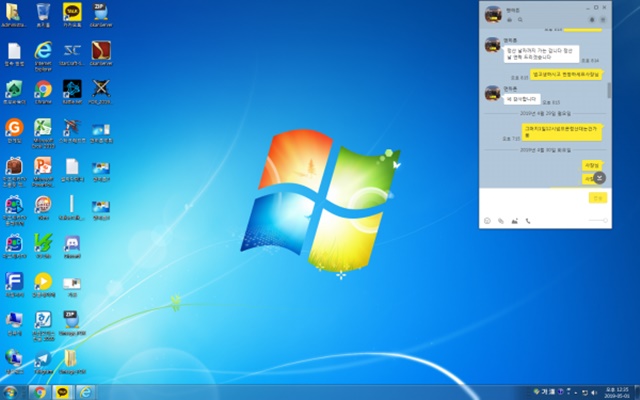Screen dimensions: 640x400
Task: Launch the yellow play-button media player shortcut
Action: click(x=43, y=284)
